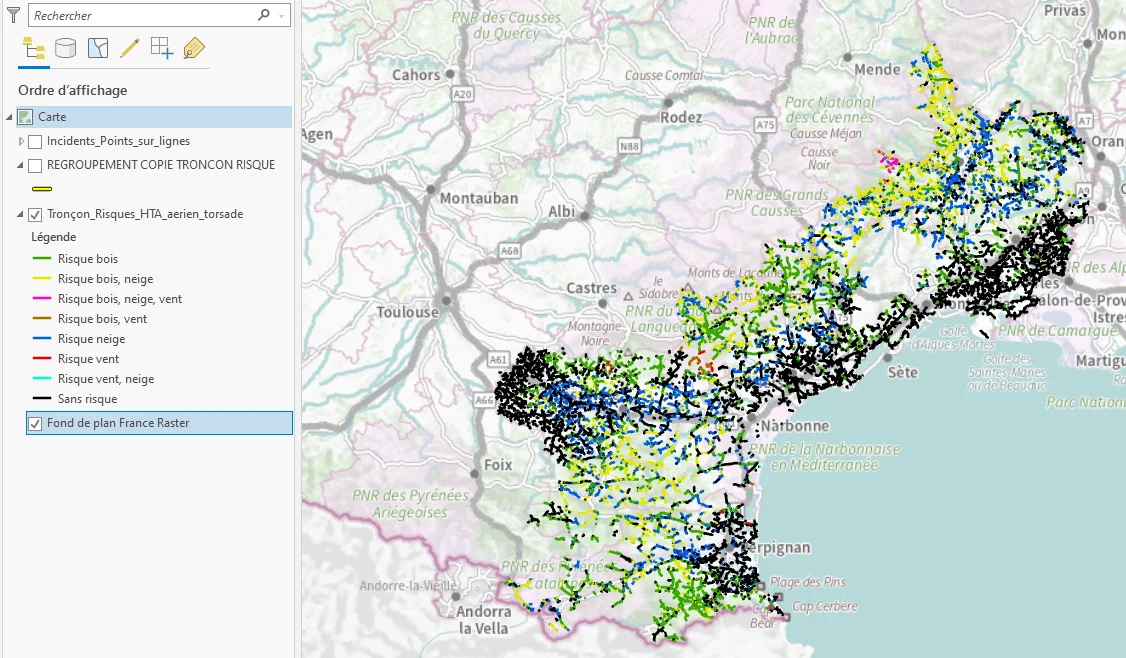Click the A61 road shield on map
1126x658 pixels.
498,359
